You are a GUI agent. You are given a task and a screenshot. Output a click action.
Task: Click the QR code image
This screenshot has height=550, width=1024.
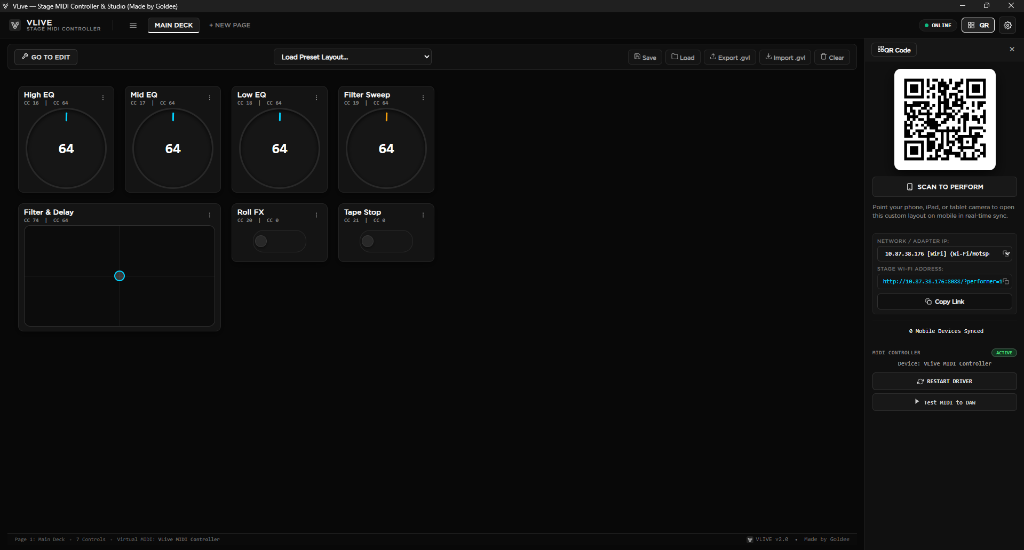point(945,120)
